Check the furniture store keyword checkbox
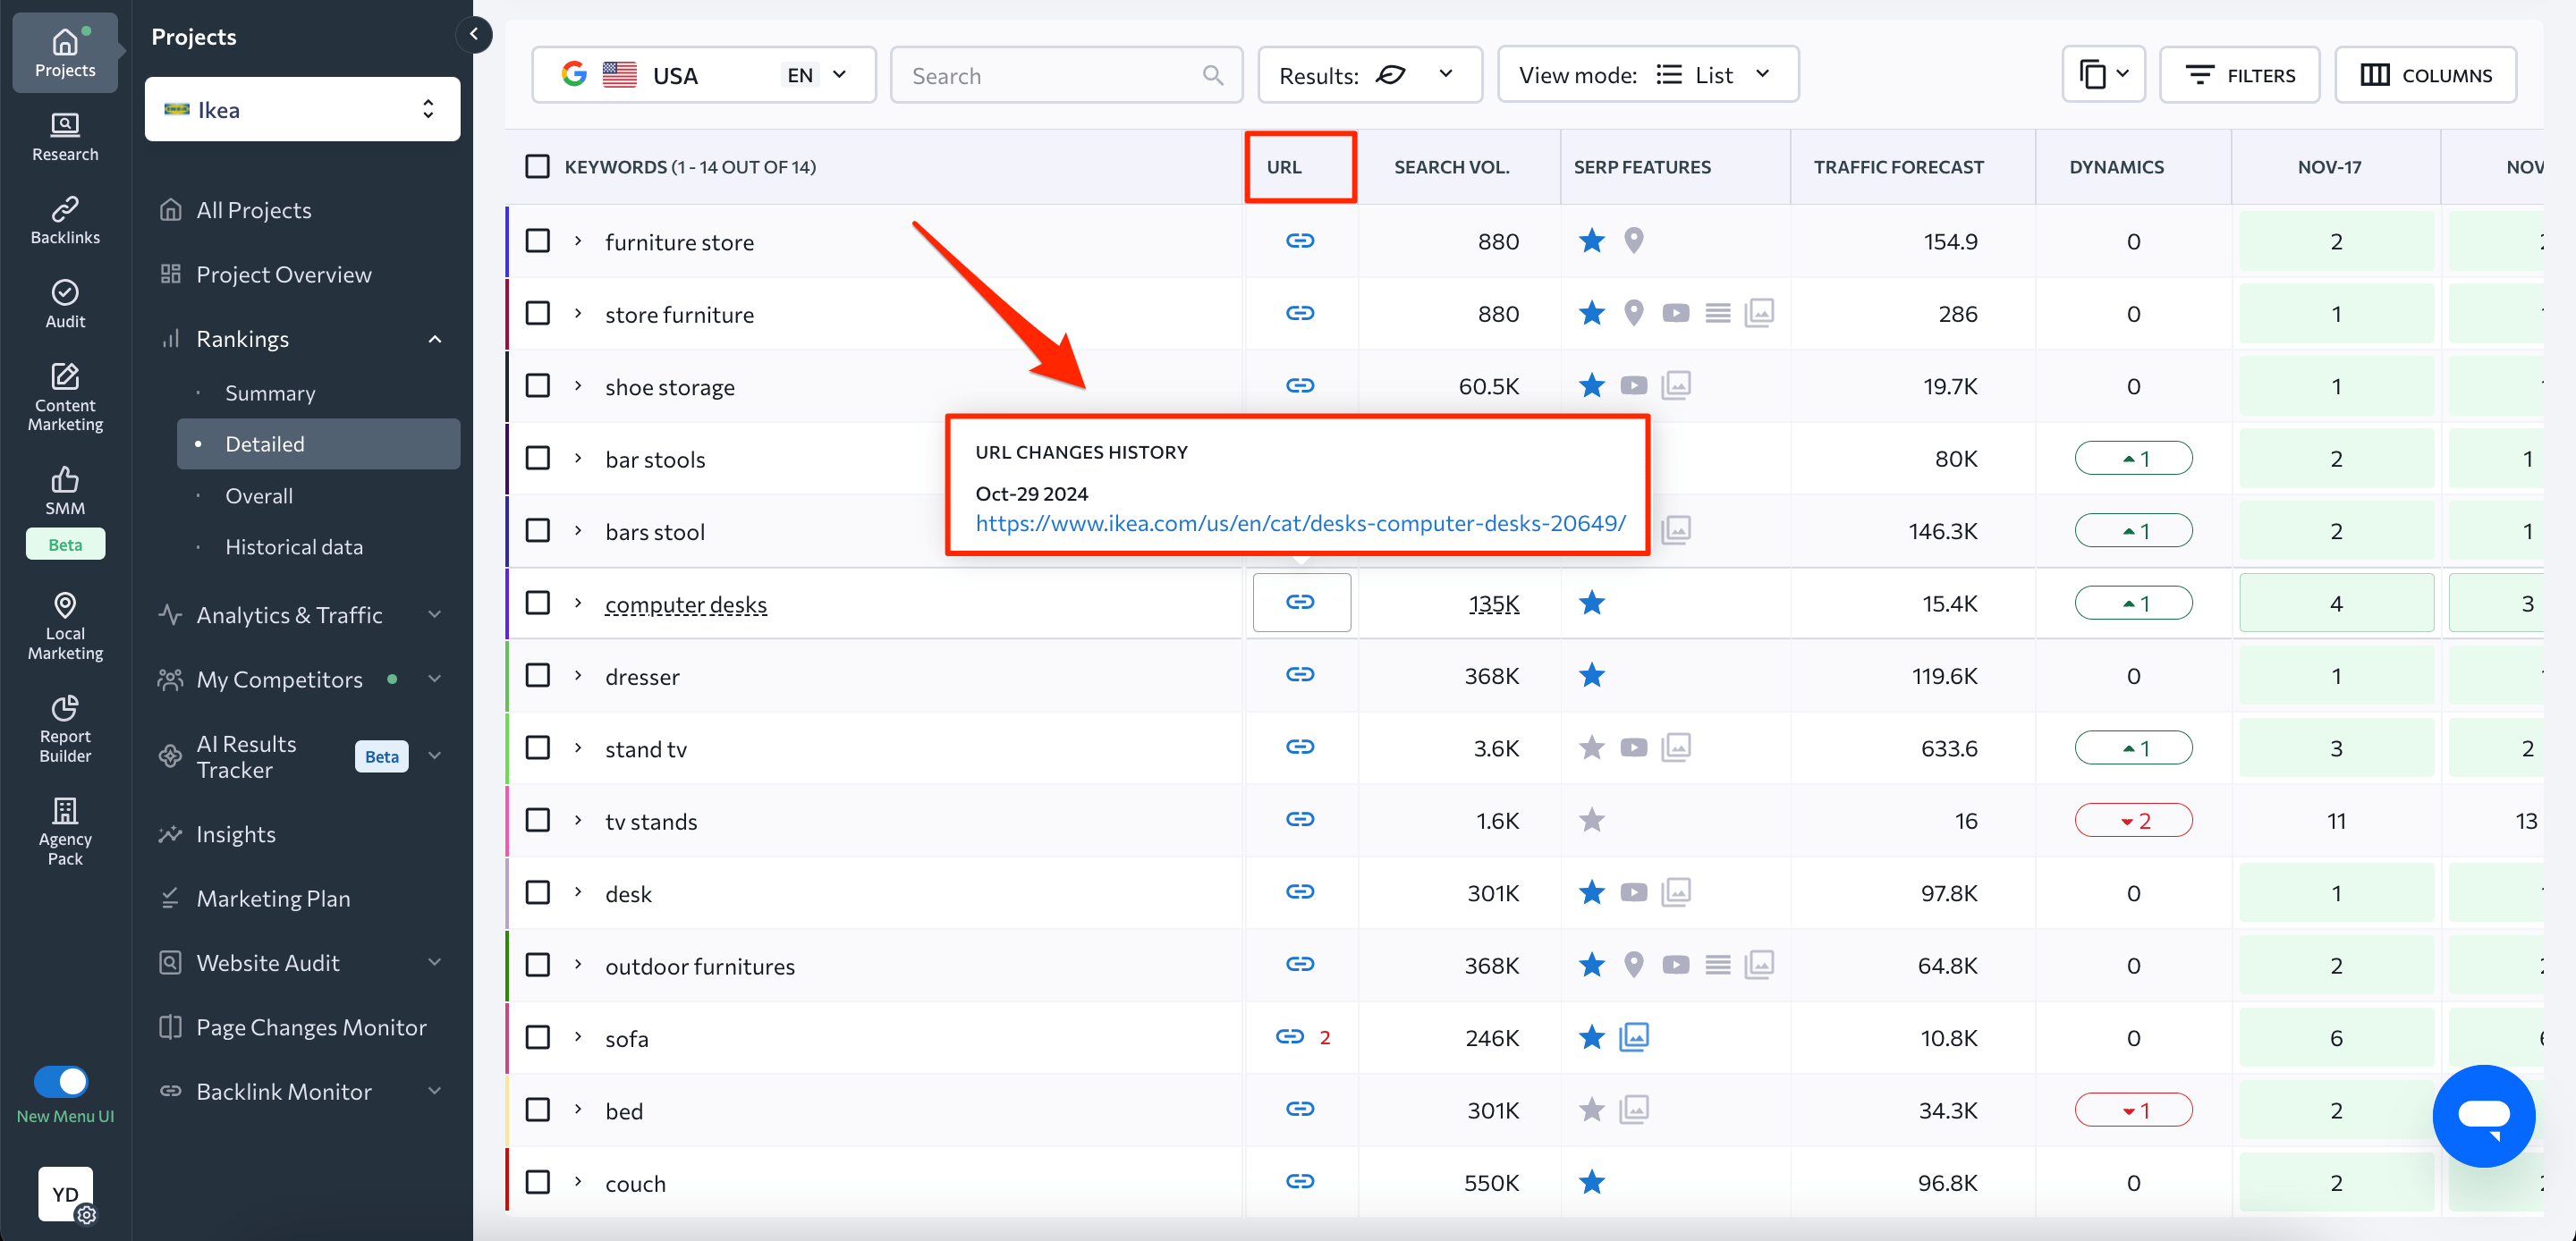Viewport: 2576px width, 1241px height. [538, 241]
